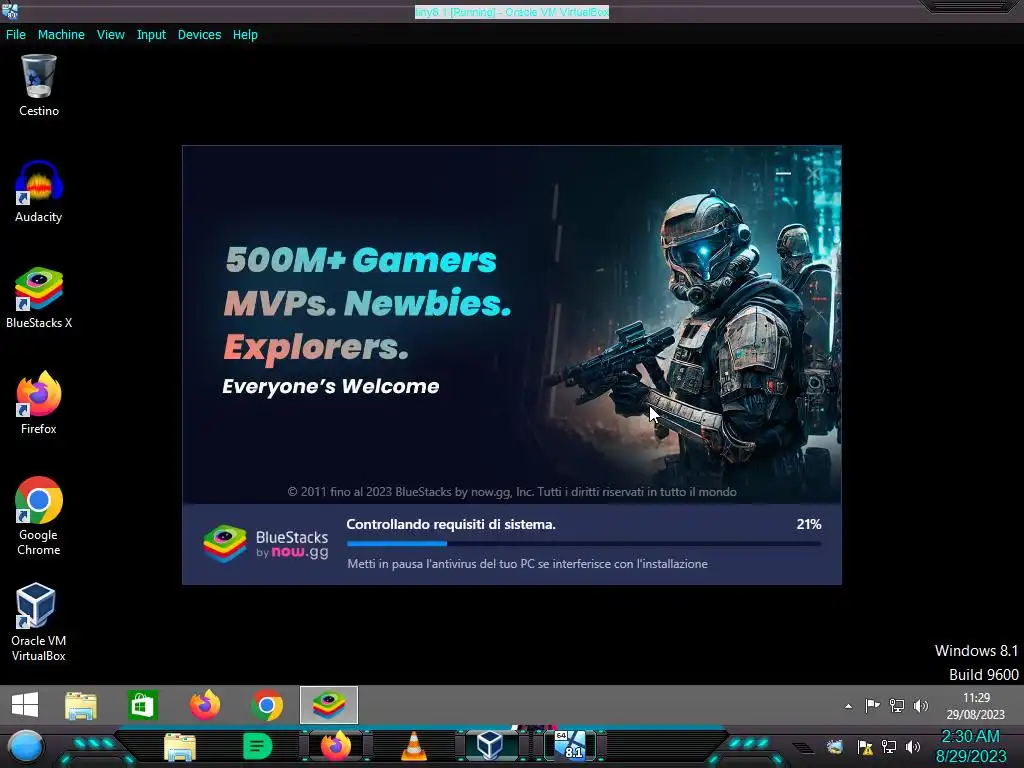Click the host volume speaker icon
Screen dimensions: 1024x768
[913, 746]
